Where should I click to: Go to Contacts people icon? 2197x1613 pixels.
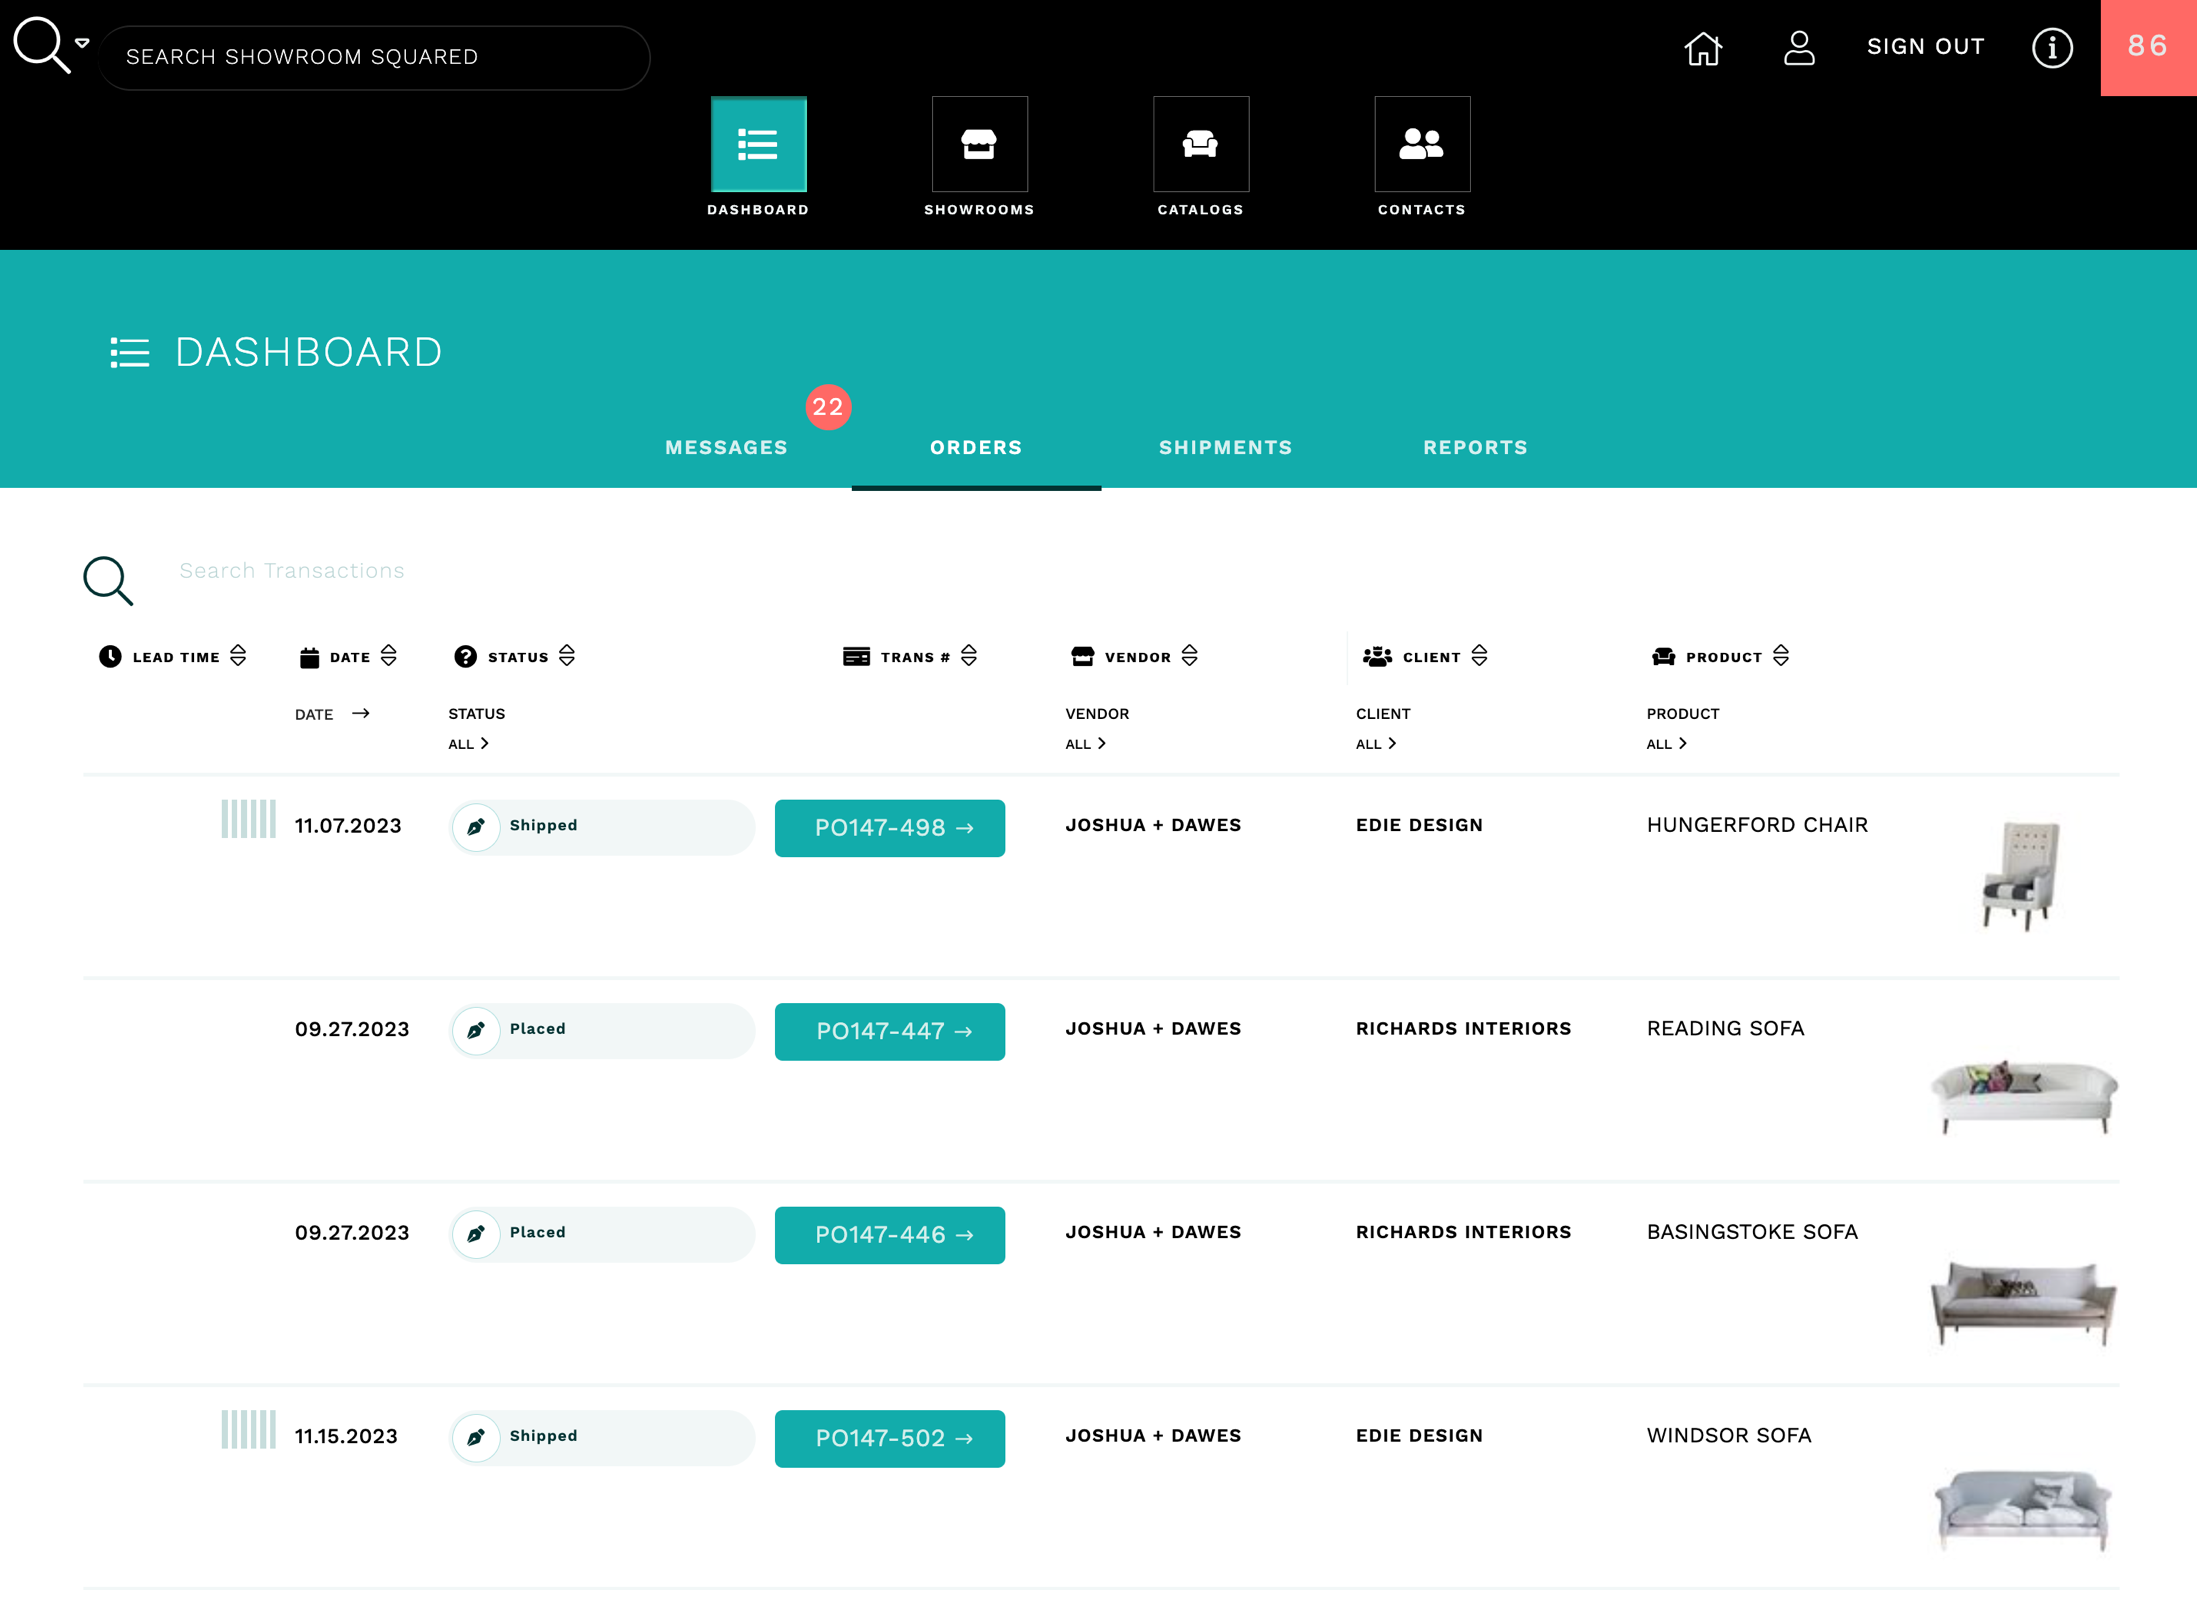(x=1421, y=144)
